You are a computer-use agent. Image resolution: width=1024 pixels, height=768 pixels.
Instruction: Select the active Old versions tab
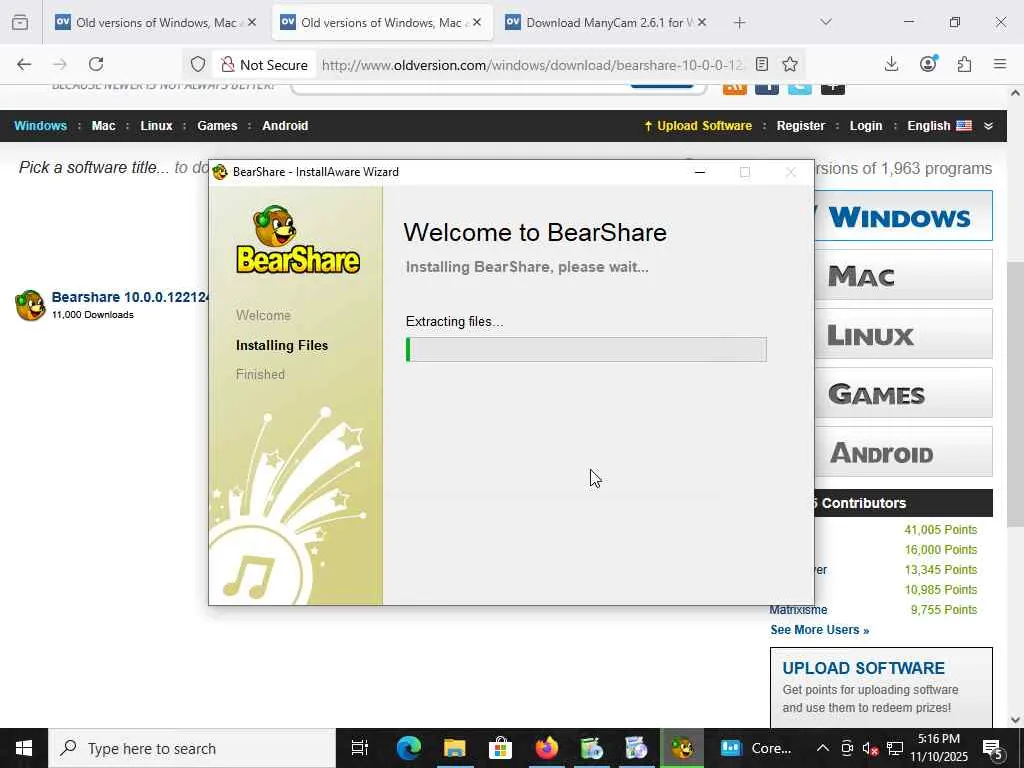click(x=382, y=22)
